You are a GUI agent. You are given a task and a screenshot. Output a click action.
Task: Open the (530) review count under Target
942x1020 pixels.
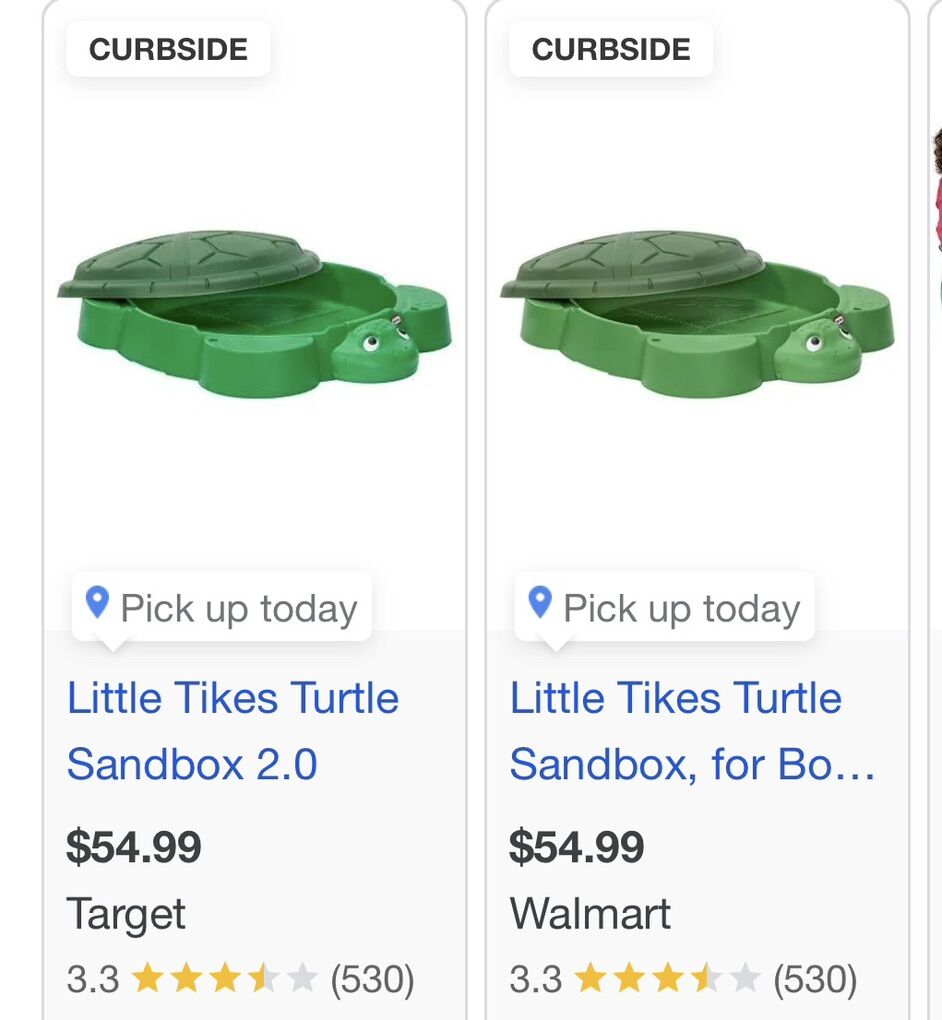tap(372, 980)
